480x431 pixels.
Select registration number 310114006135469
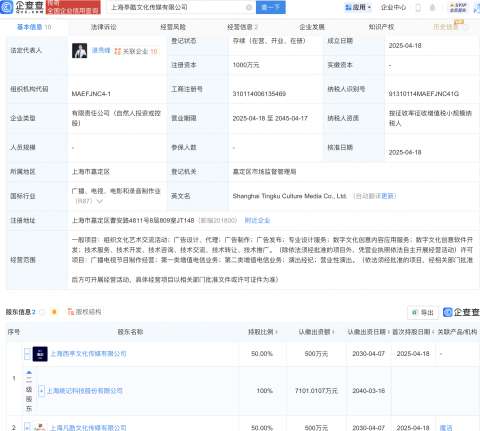click(x=259, y=94)
